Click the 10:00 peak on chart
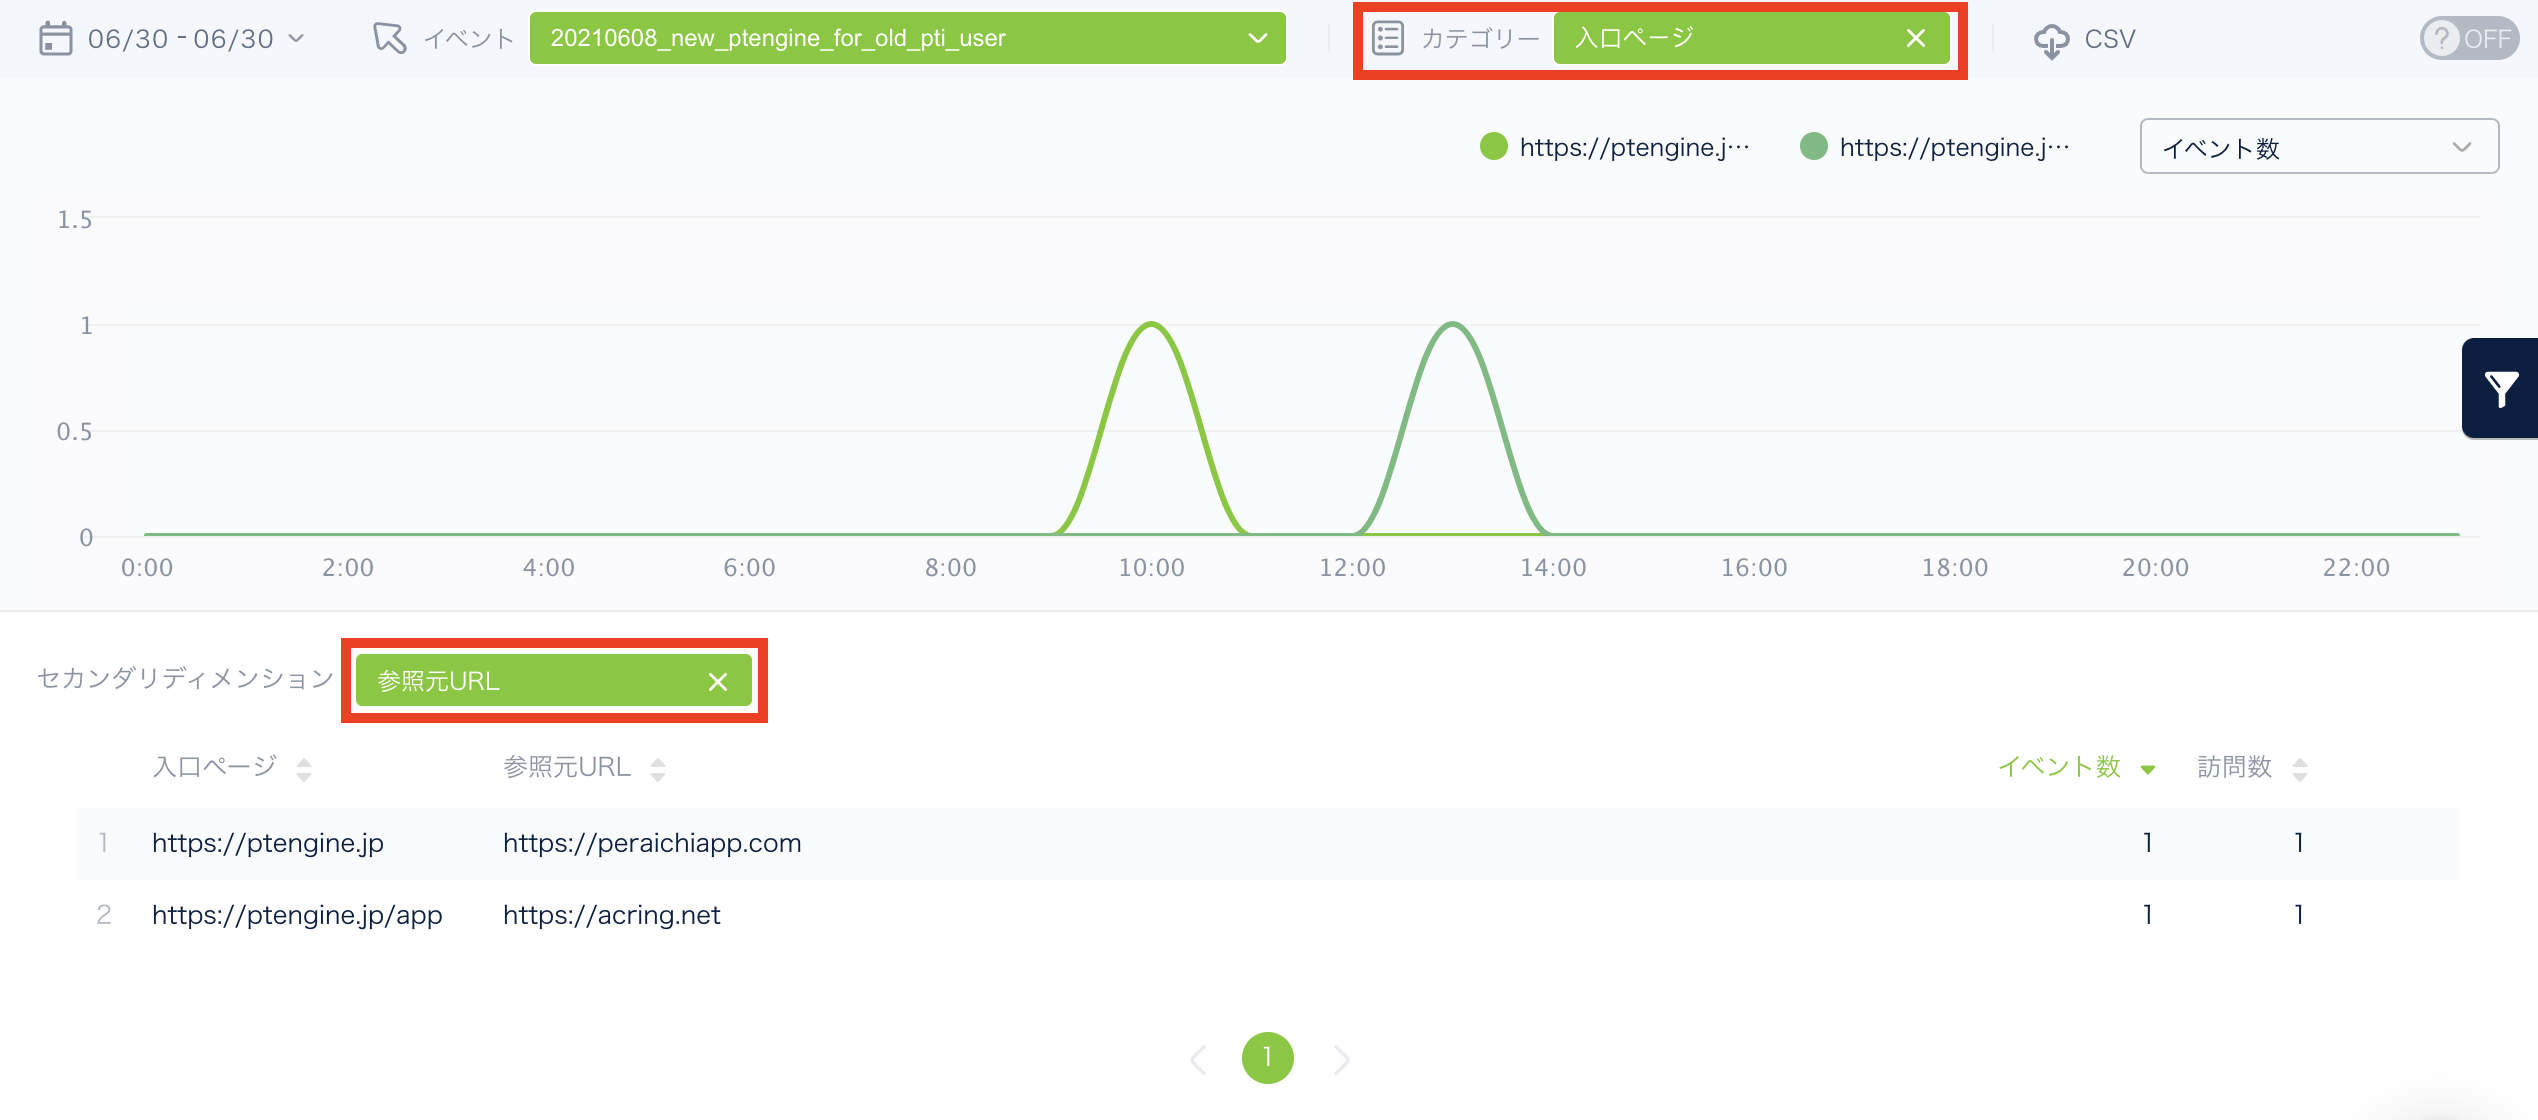The image size is (2538, 1120). click(x=1152, y=323)
